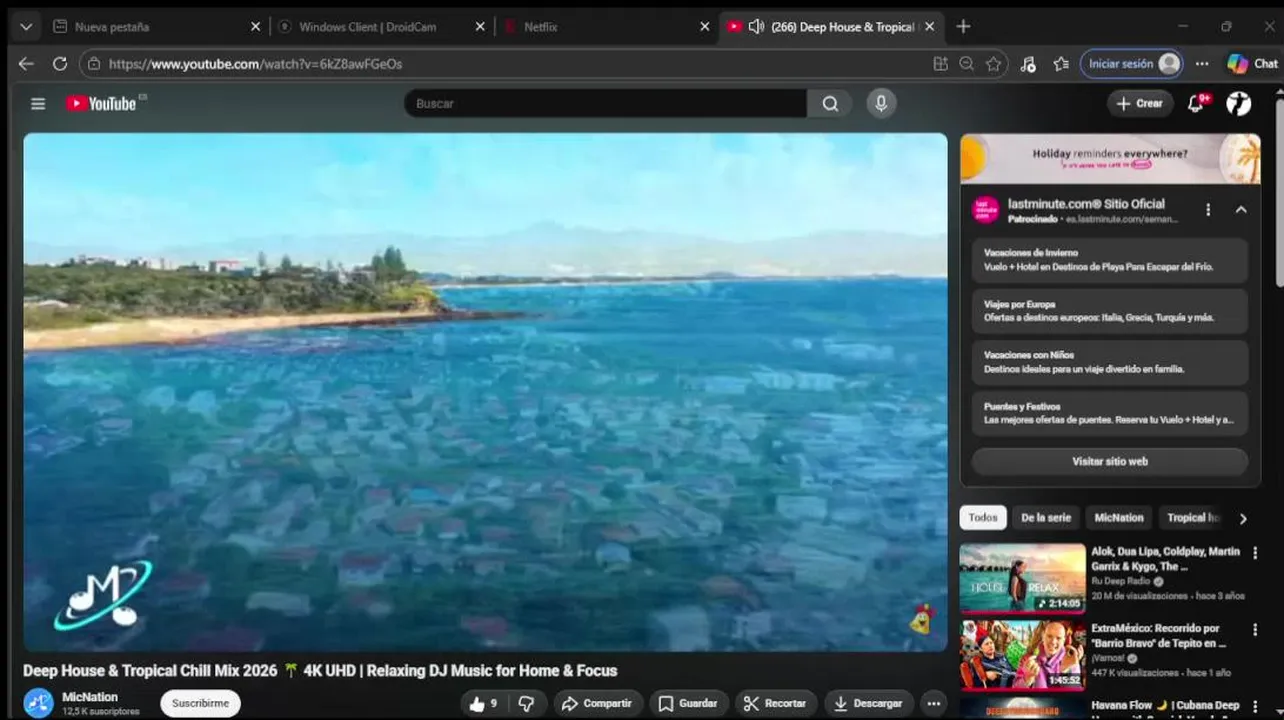Click the Suscribirme button

point(200,704)
